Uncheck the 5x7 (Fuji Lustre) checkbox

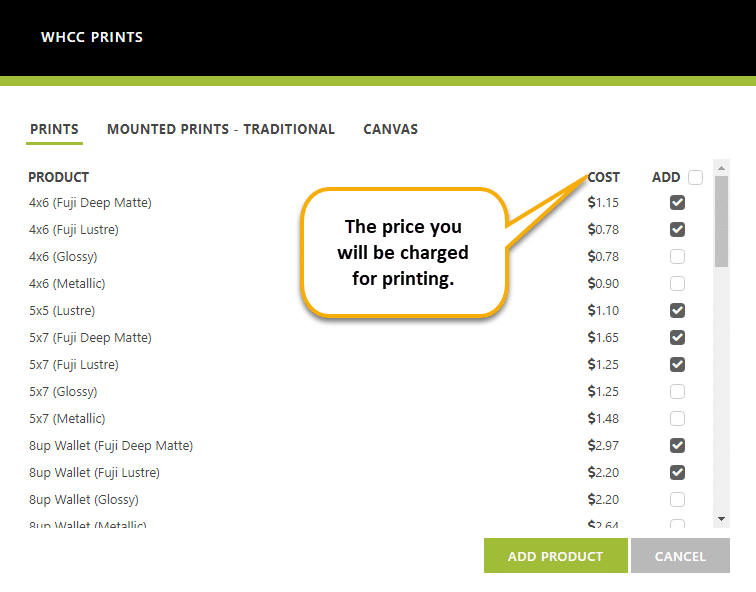coord(677,364)
